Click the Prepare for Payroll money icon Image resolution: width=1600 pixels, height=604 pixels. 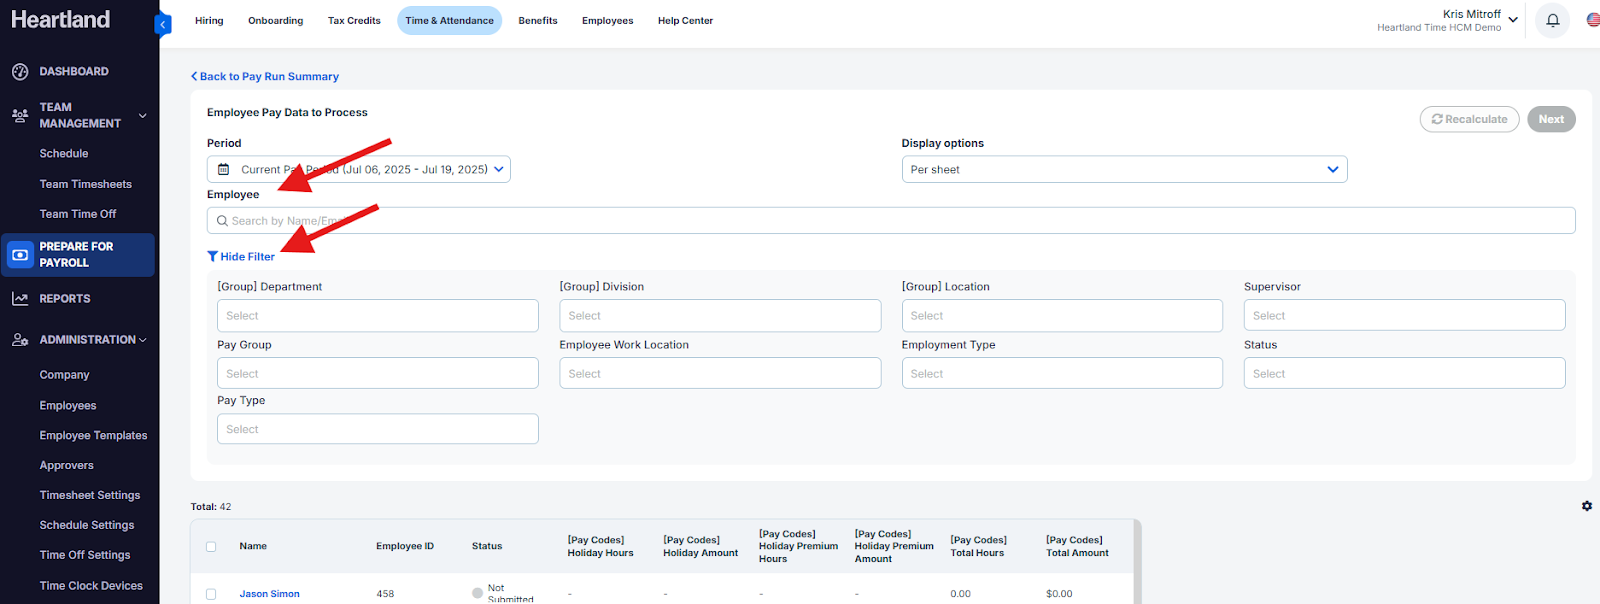click(x=20, y=255)
